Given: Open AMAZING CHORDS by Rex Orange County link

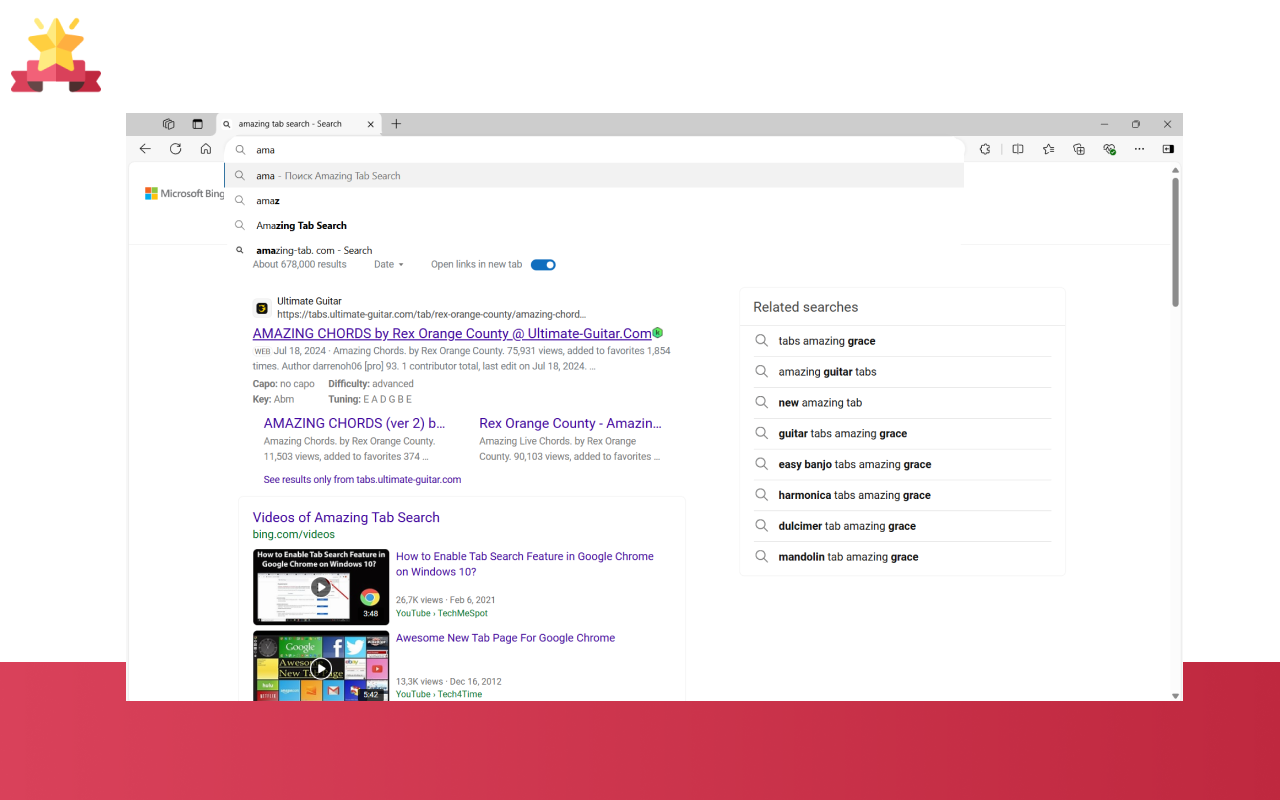Looking at the screenshot, I should pos(452,334).
